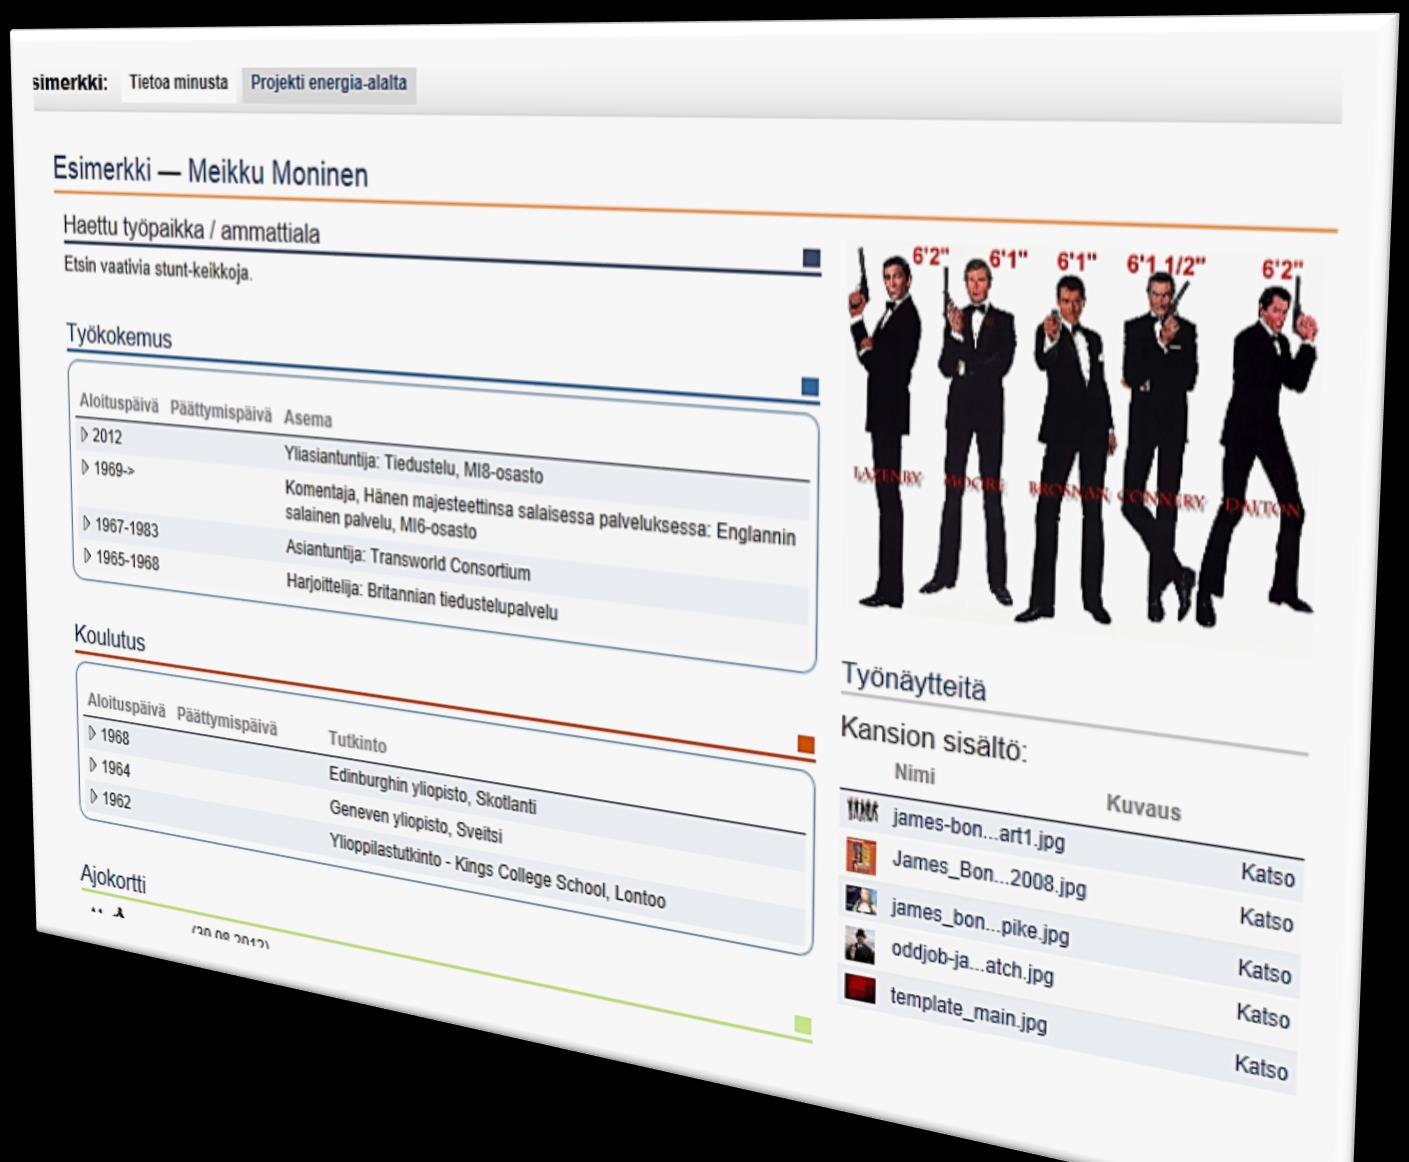The width and height of the screenshot is (1409, 1162).
Task: Click Katso link for james_bon...pike.jpg
Action: point(1265,970)
